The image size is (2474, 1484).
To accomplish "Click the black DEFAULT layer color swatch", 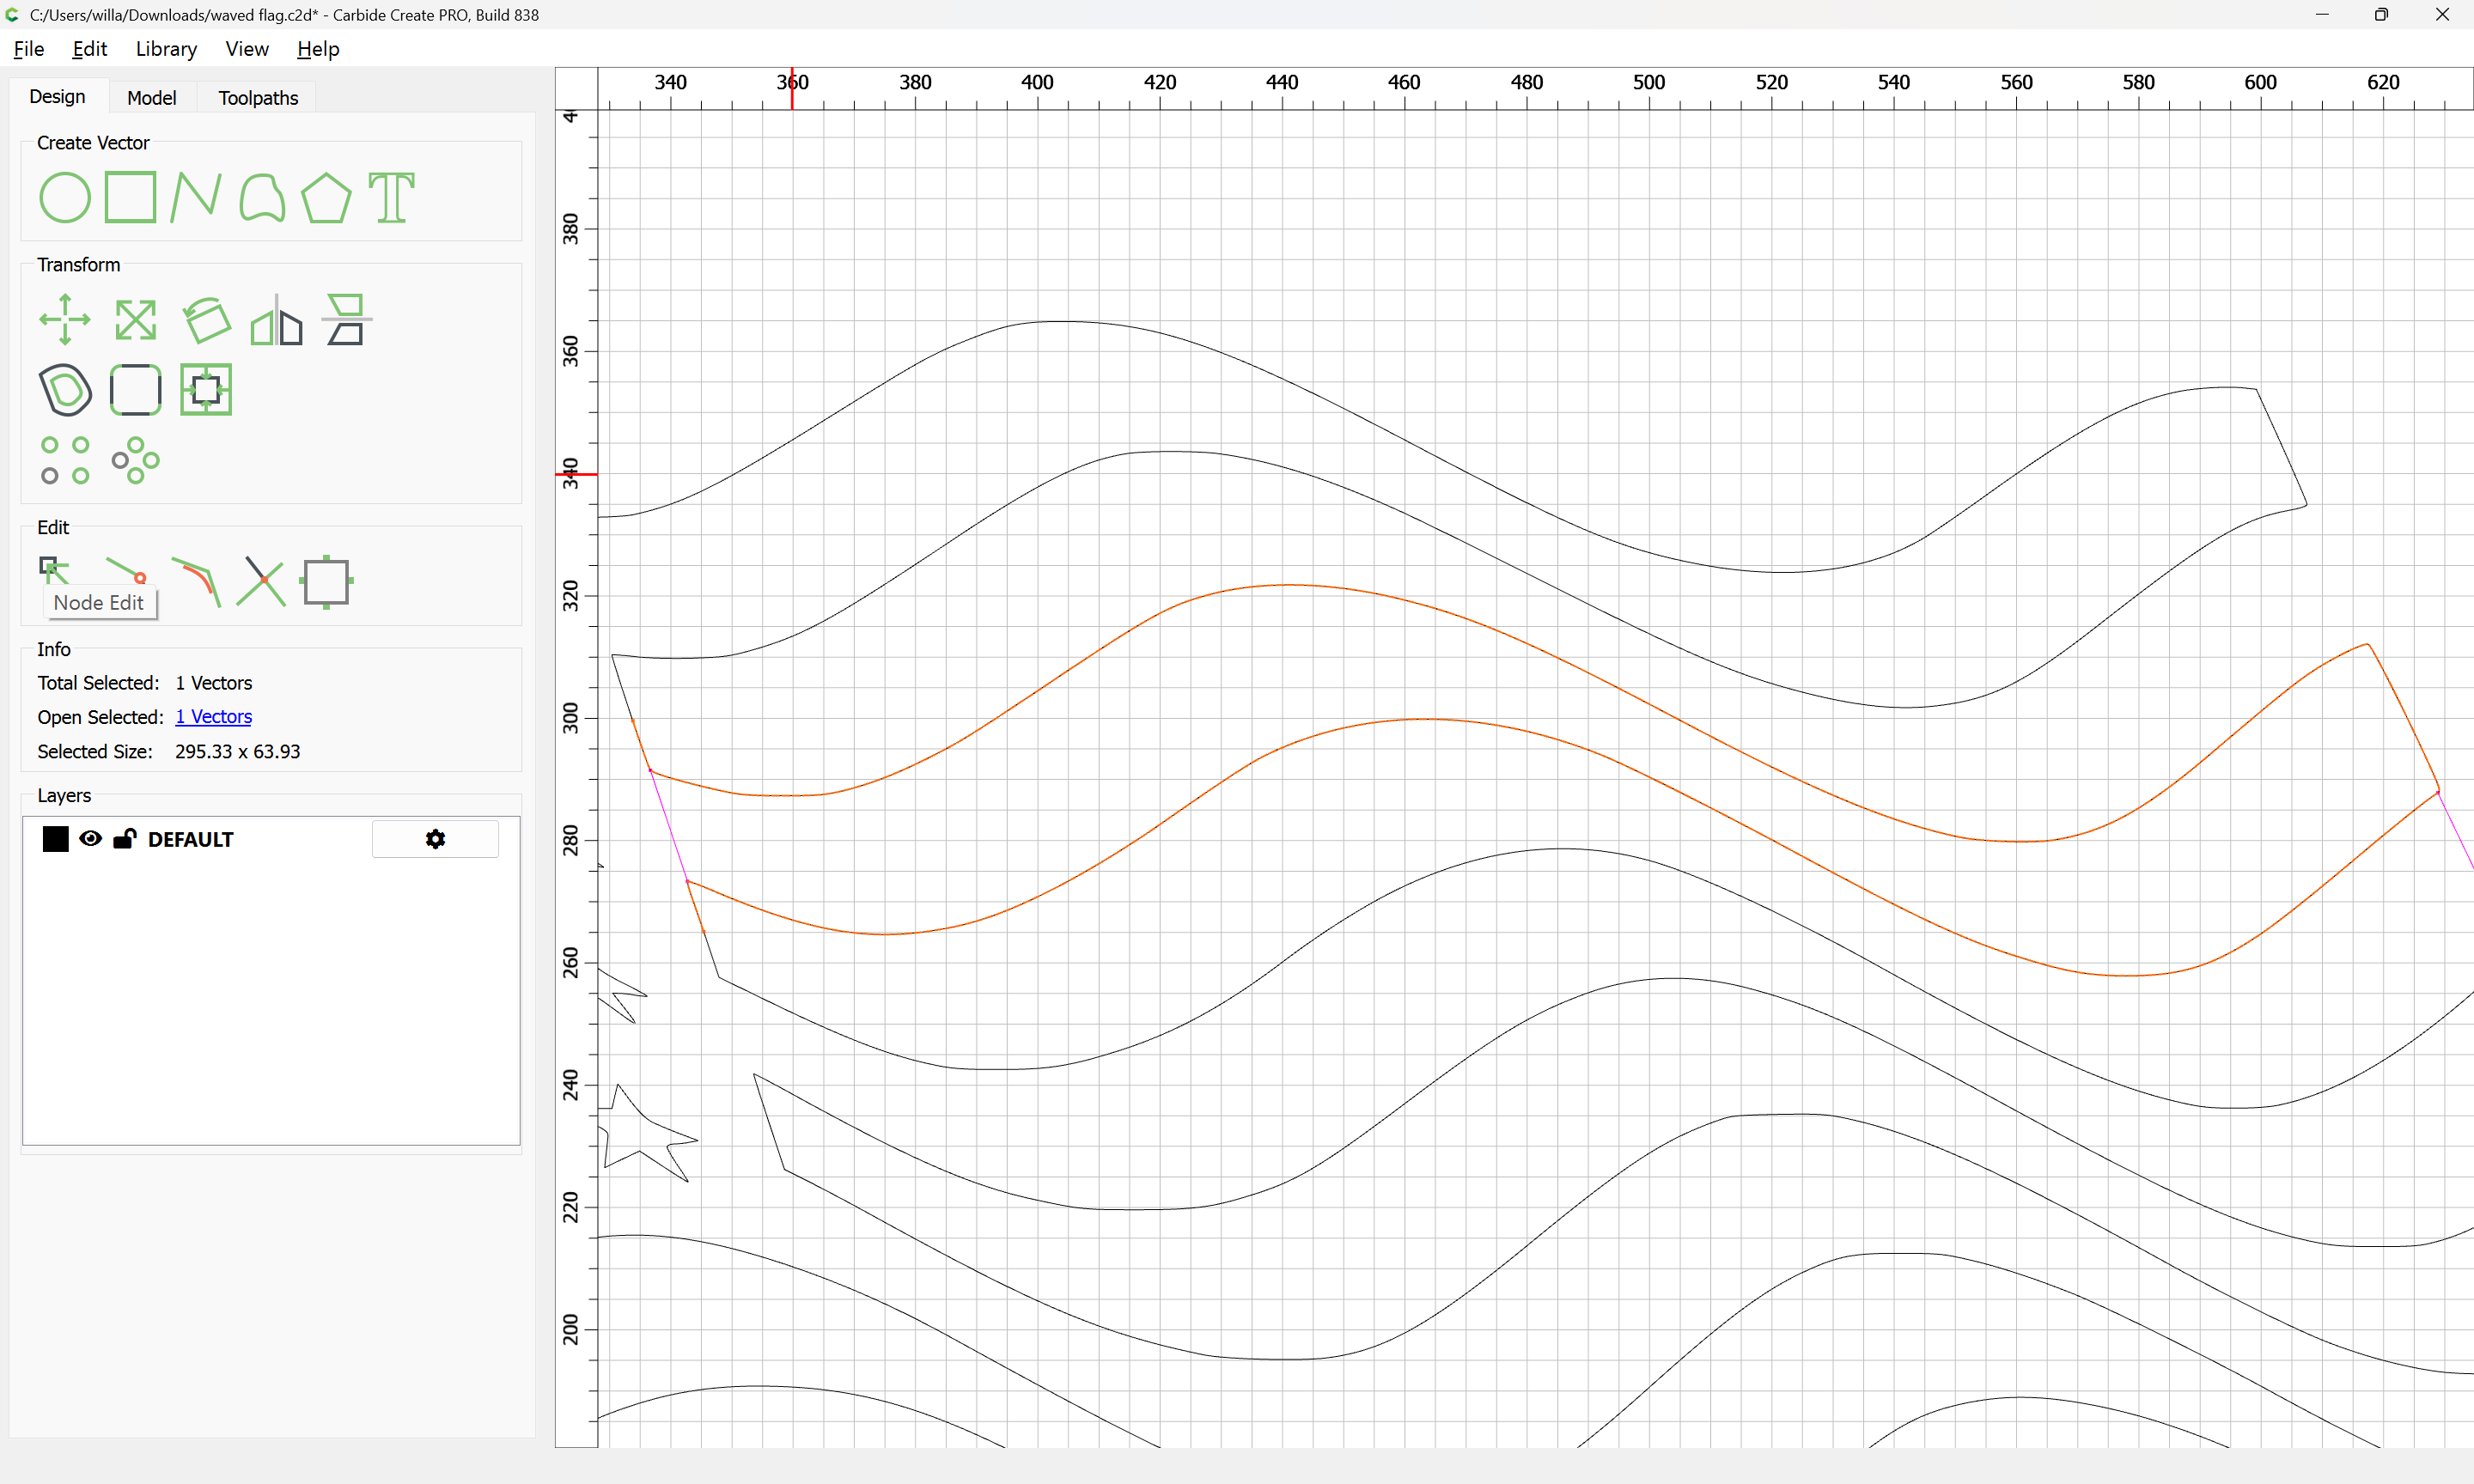I will point(56,839).
